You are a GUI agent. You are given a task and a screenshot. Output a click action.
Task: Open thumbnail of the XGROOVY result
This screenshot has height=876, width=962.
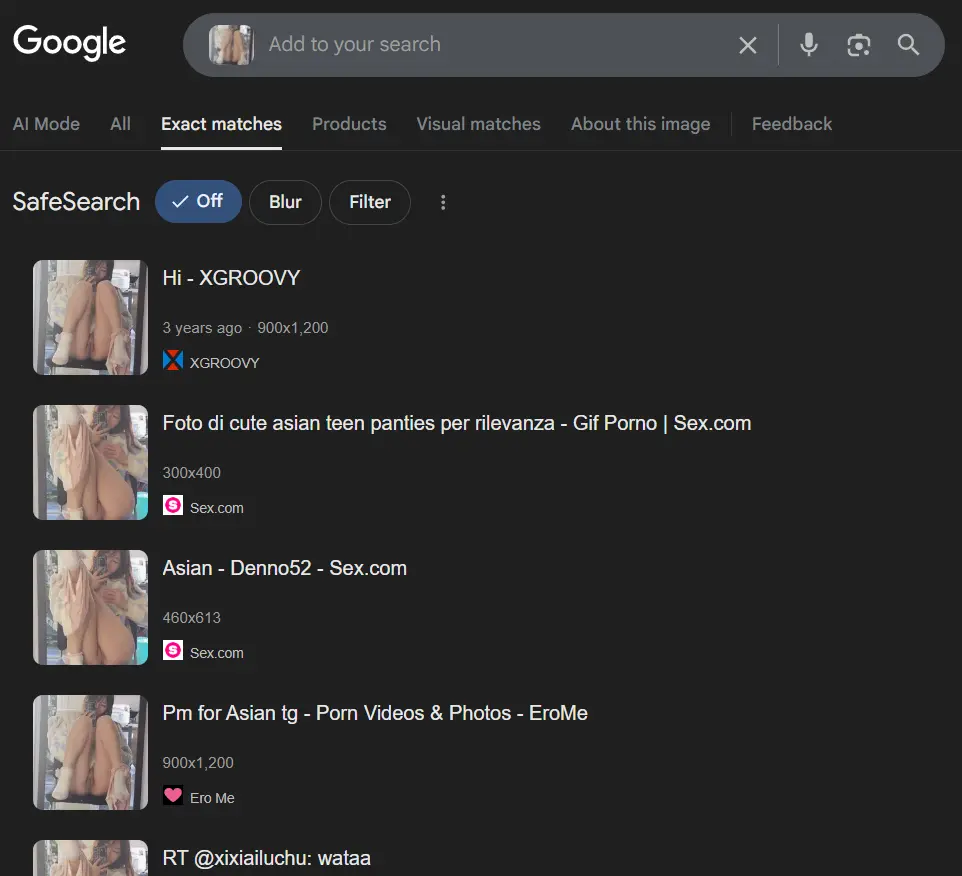[90, 317]
